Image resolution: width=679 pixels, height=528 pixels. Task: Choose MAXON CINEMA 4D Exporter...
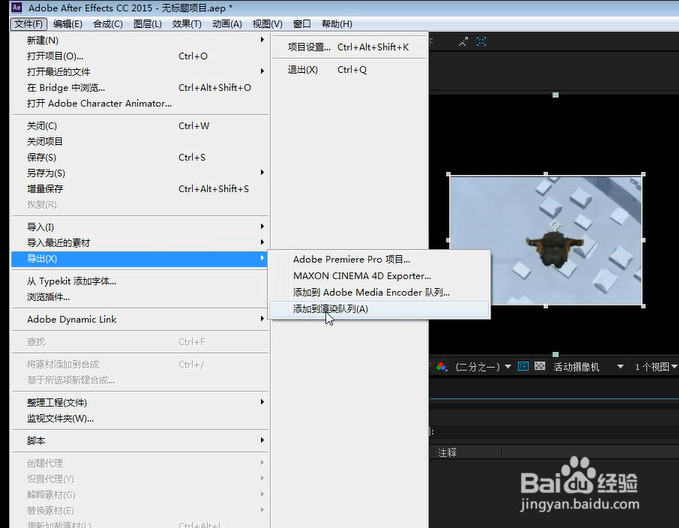click(379, 276)
